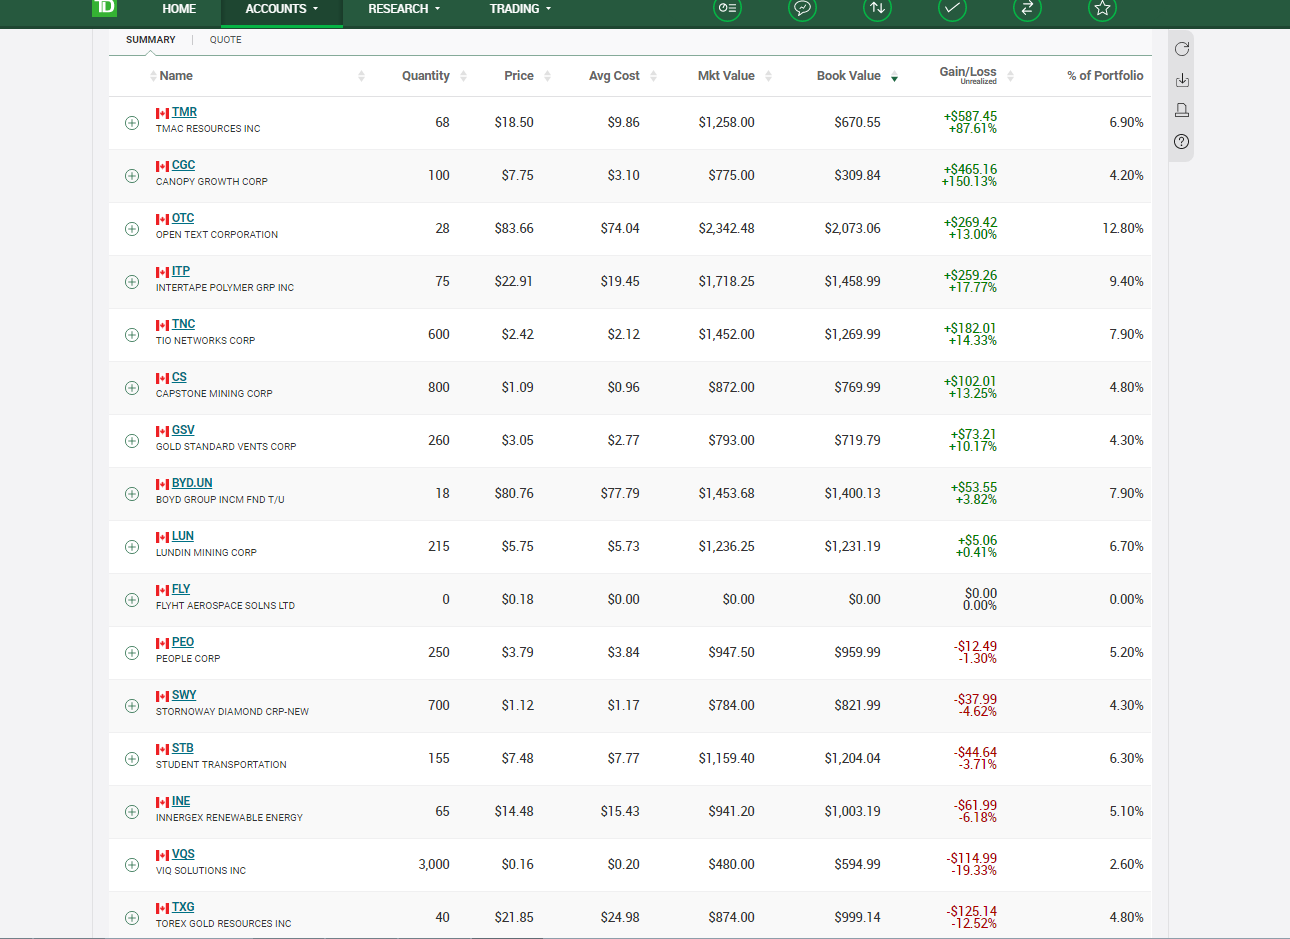This screenshot has height=939, width=1290.
Task: Select the TD logo icon
Action: [x=103, y=9]
